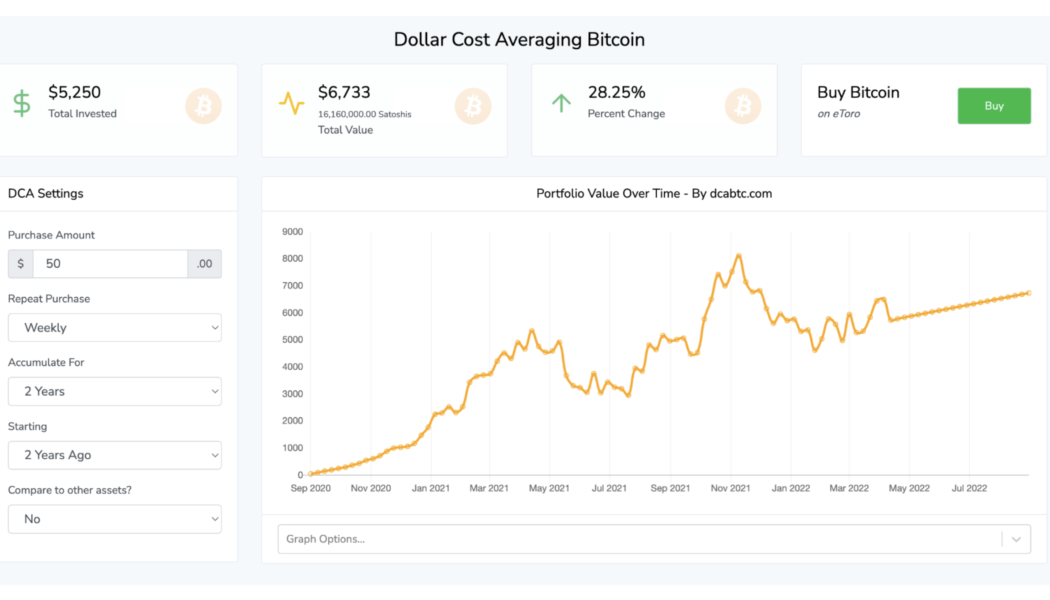
Task: Select the Bitcoin icon beside Total Invested
Action: click(x=203, y=105)
